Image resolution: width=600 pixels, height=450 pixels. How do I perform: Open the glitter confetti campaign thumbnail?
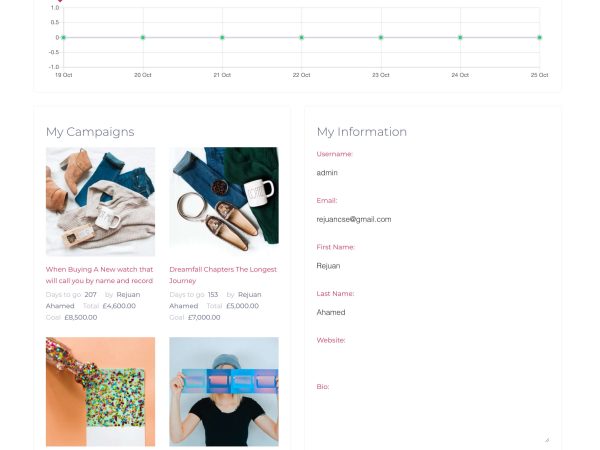100,391
